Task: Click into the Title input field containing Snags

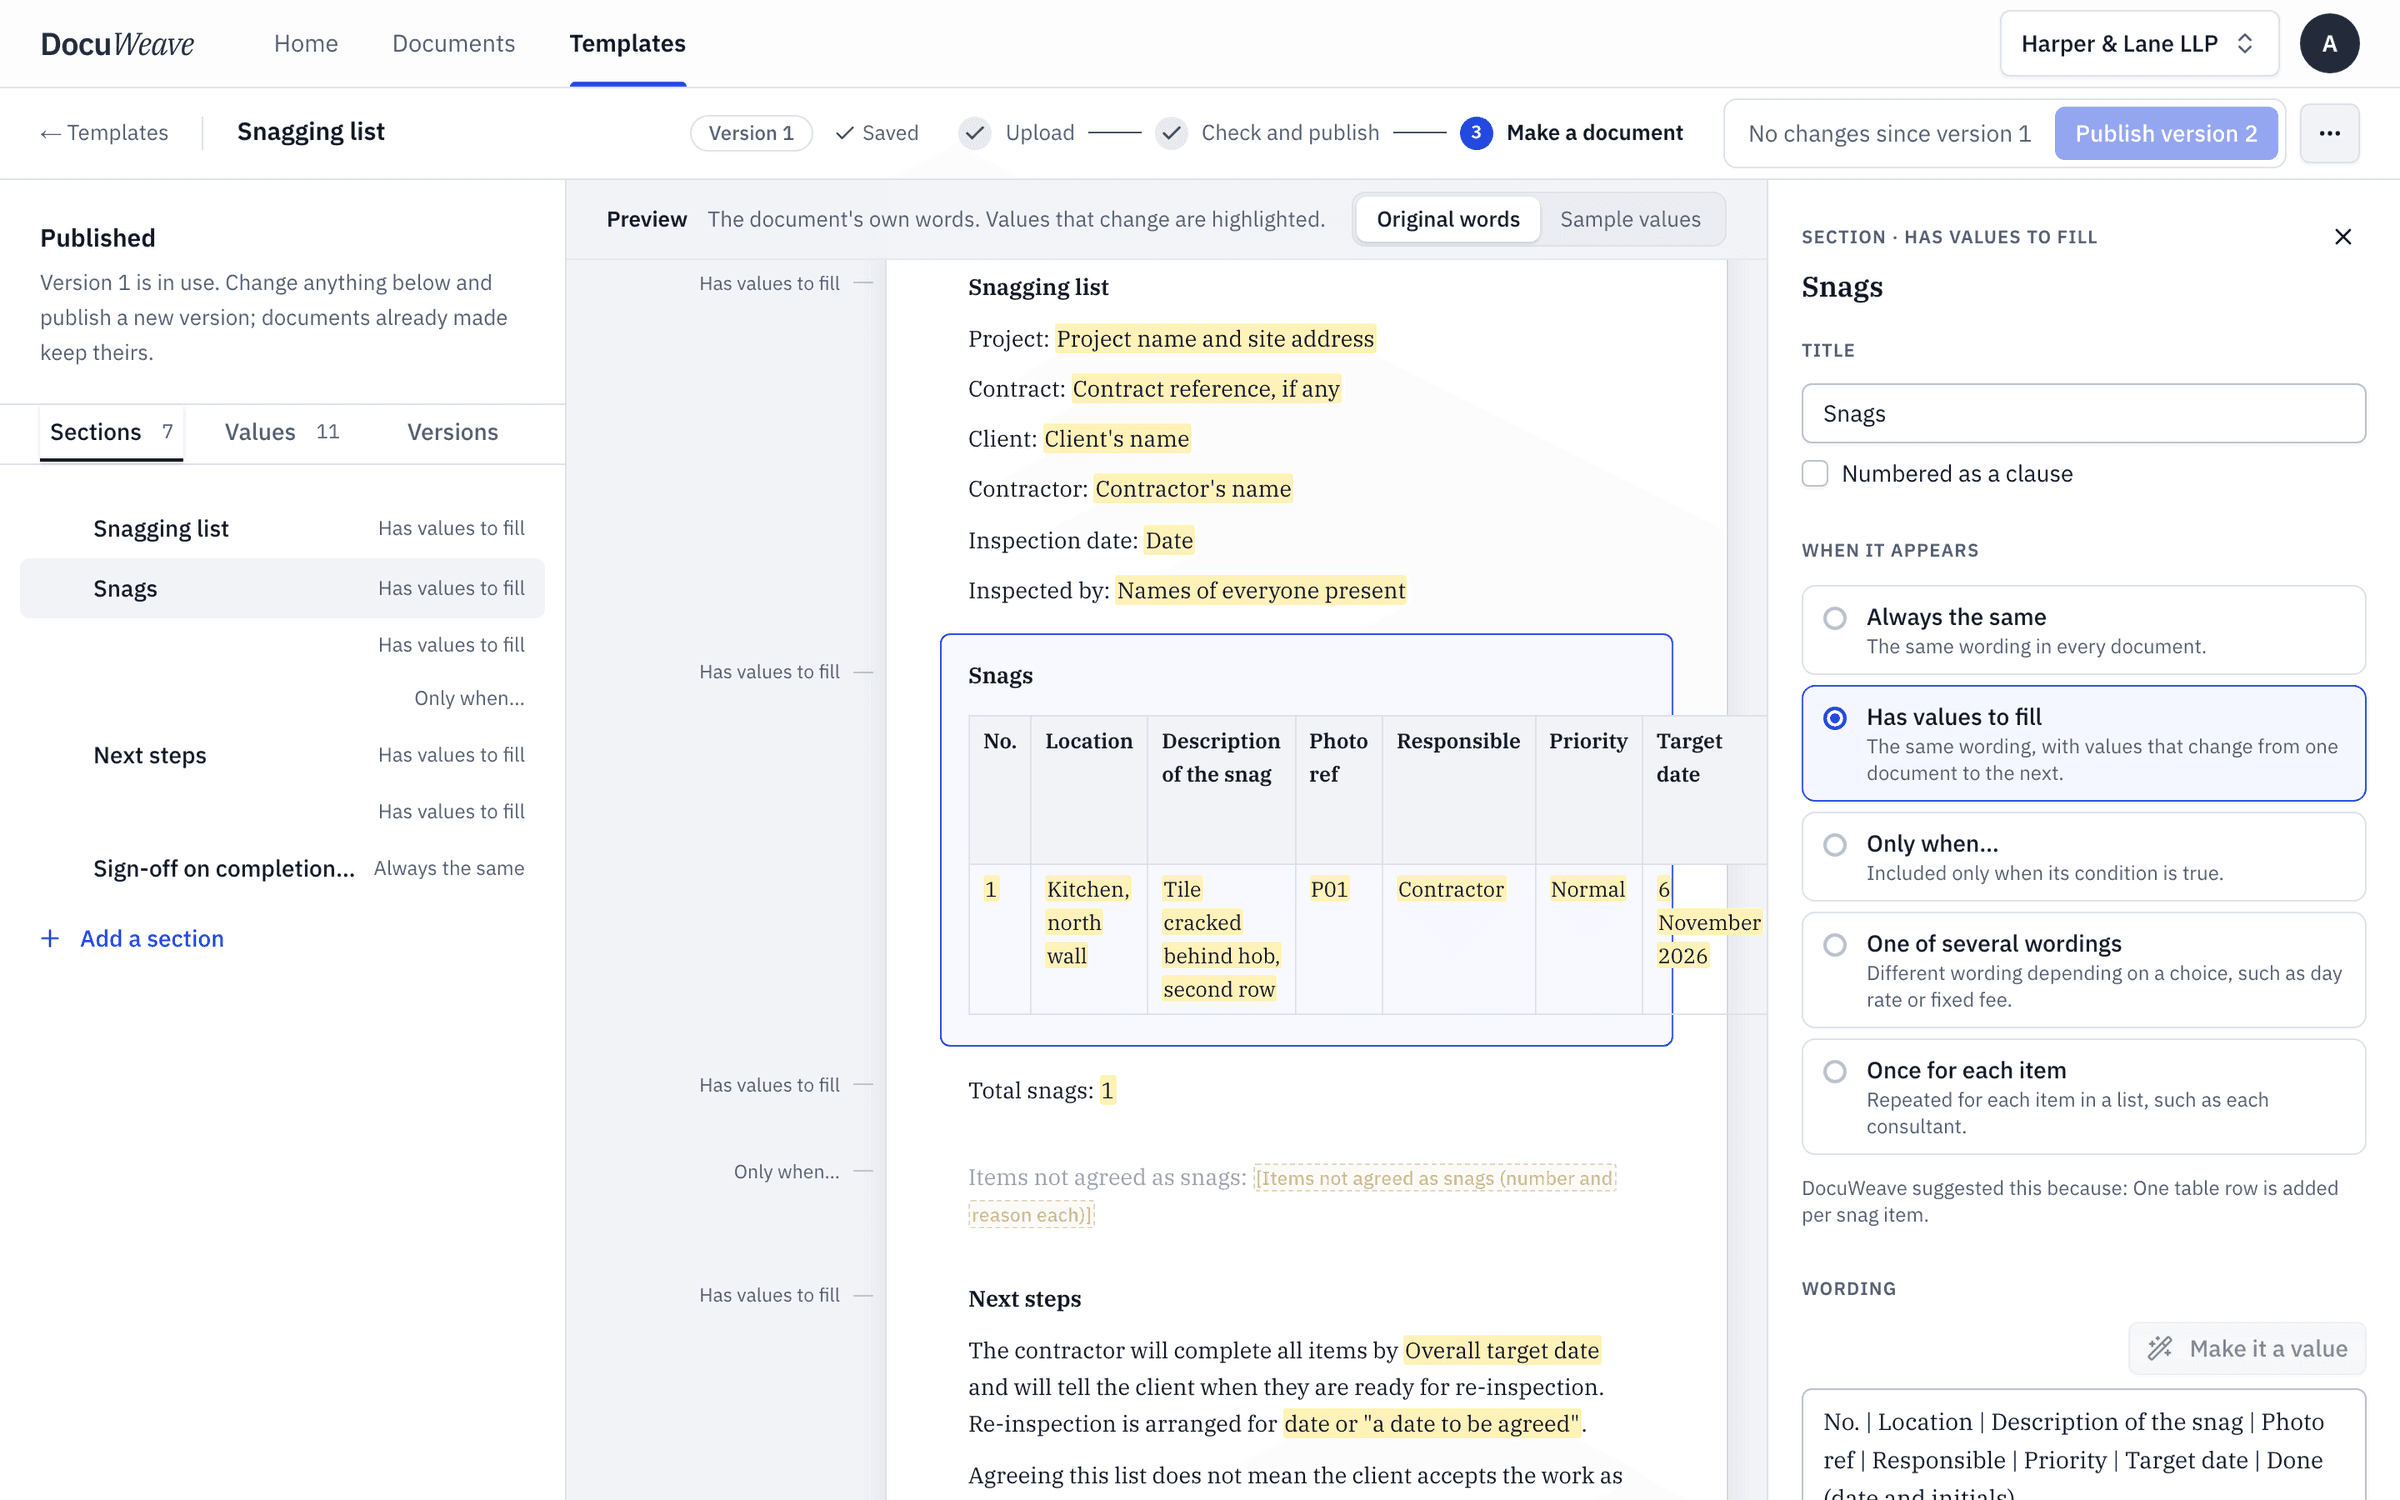Action: (2083, 413)
